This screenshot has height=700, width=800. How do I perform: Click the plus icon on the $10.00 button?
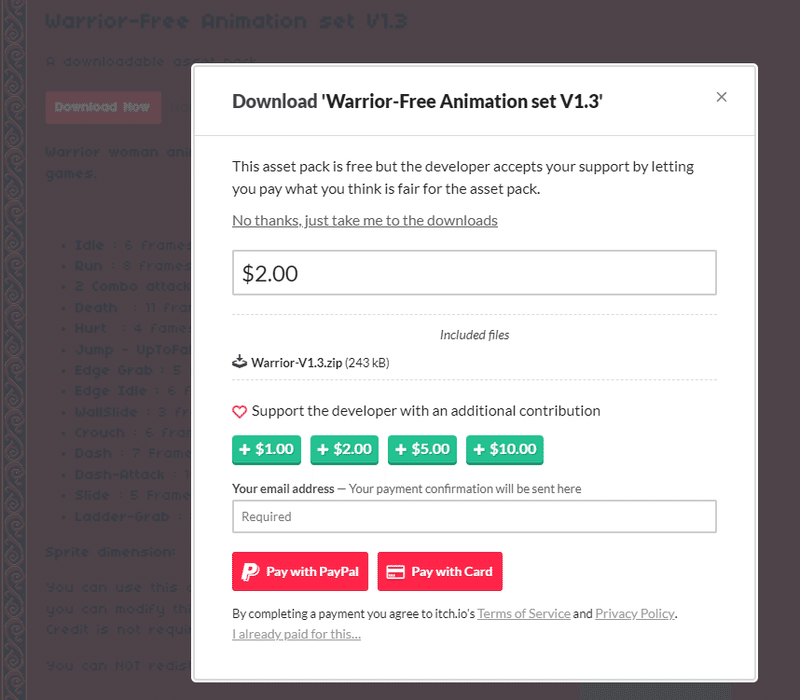click(x=477, y=450)
